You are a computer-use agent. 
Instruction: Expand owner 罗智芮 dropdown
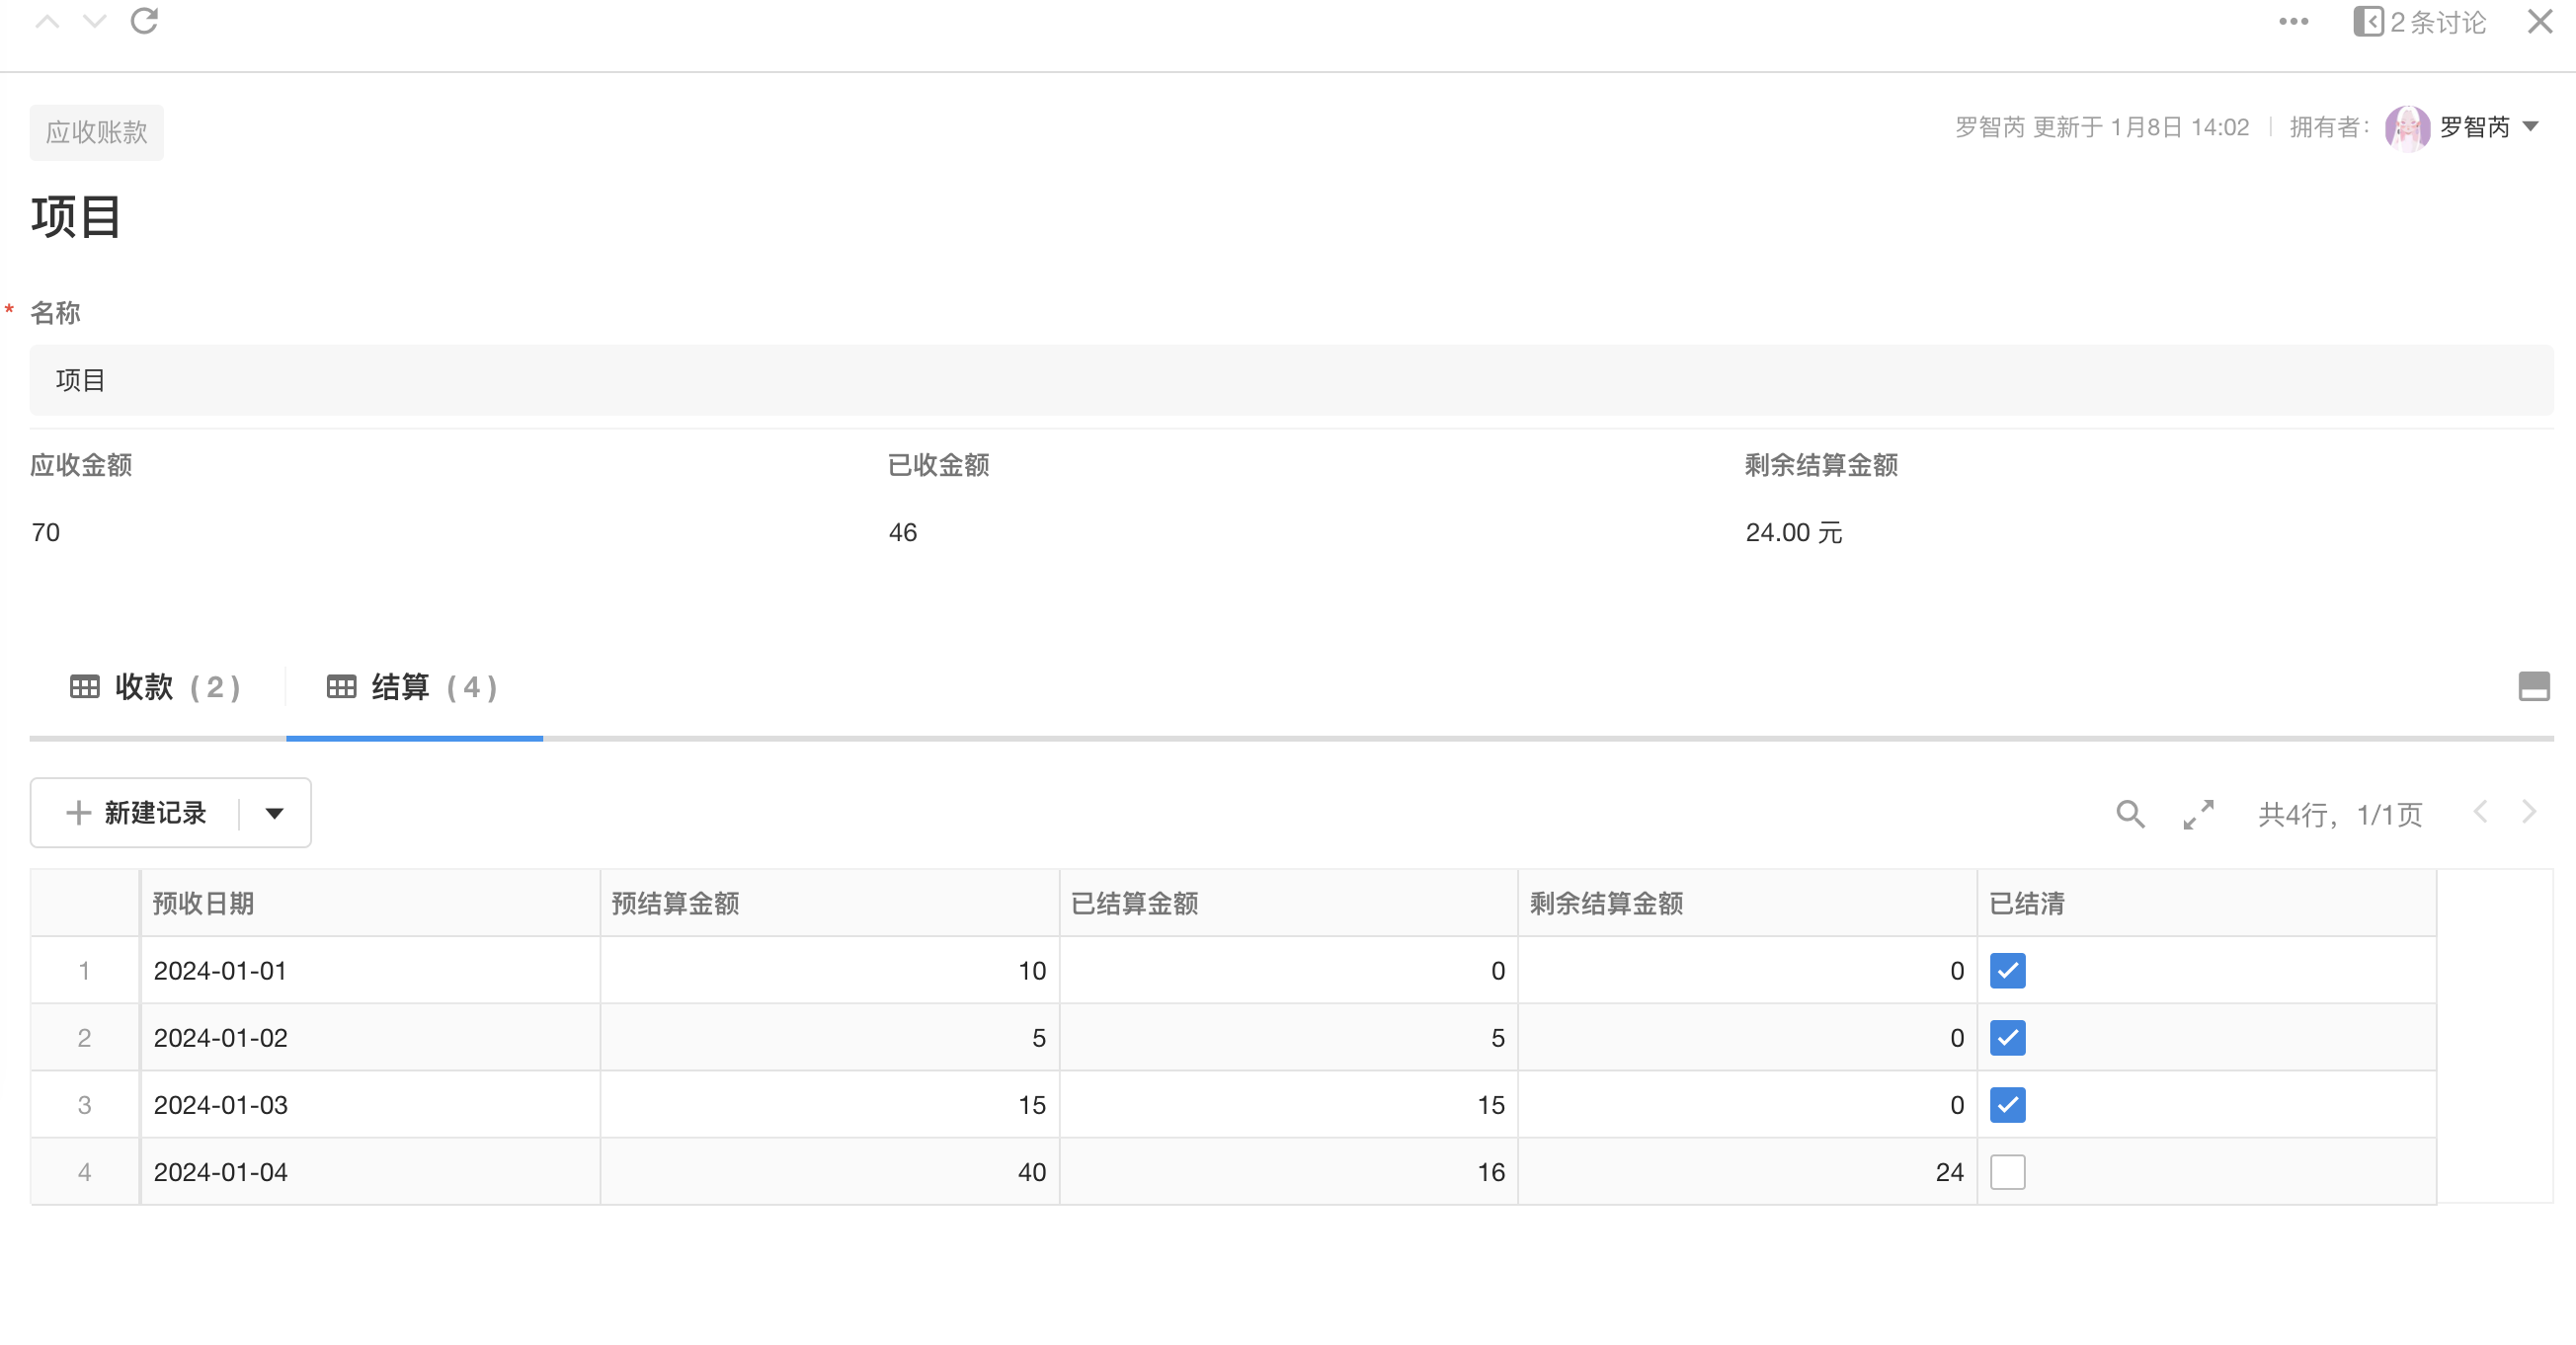[2531, 127]
